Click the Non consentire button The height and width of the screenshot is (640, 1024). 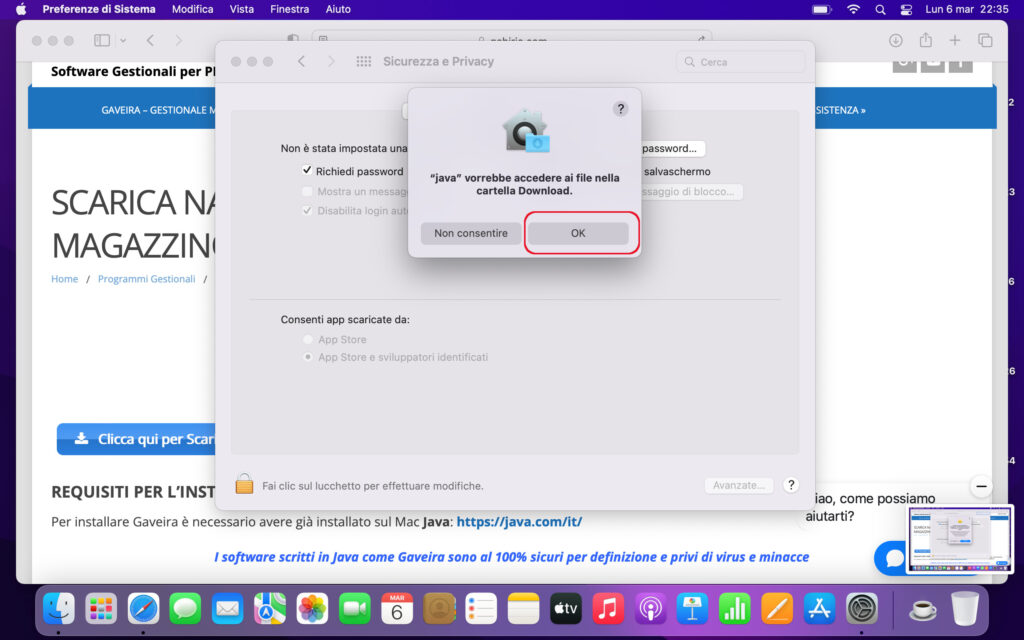(471, 233)
